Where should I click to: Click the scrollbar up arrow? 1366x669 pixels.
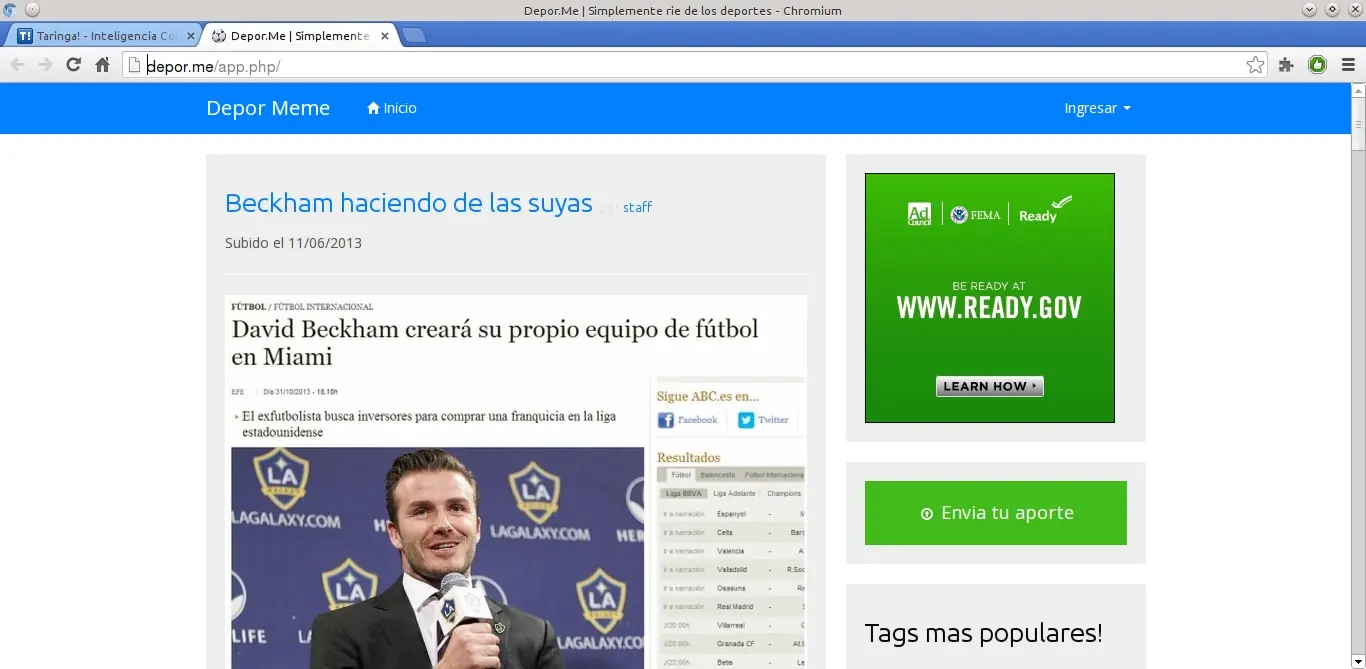[x=1358, y=91]
